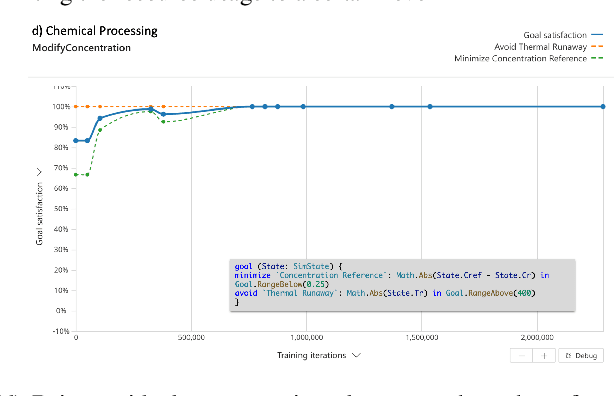Click the Goal satisfaction y-axis label

(39, 214)
